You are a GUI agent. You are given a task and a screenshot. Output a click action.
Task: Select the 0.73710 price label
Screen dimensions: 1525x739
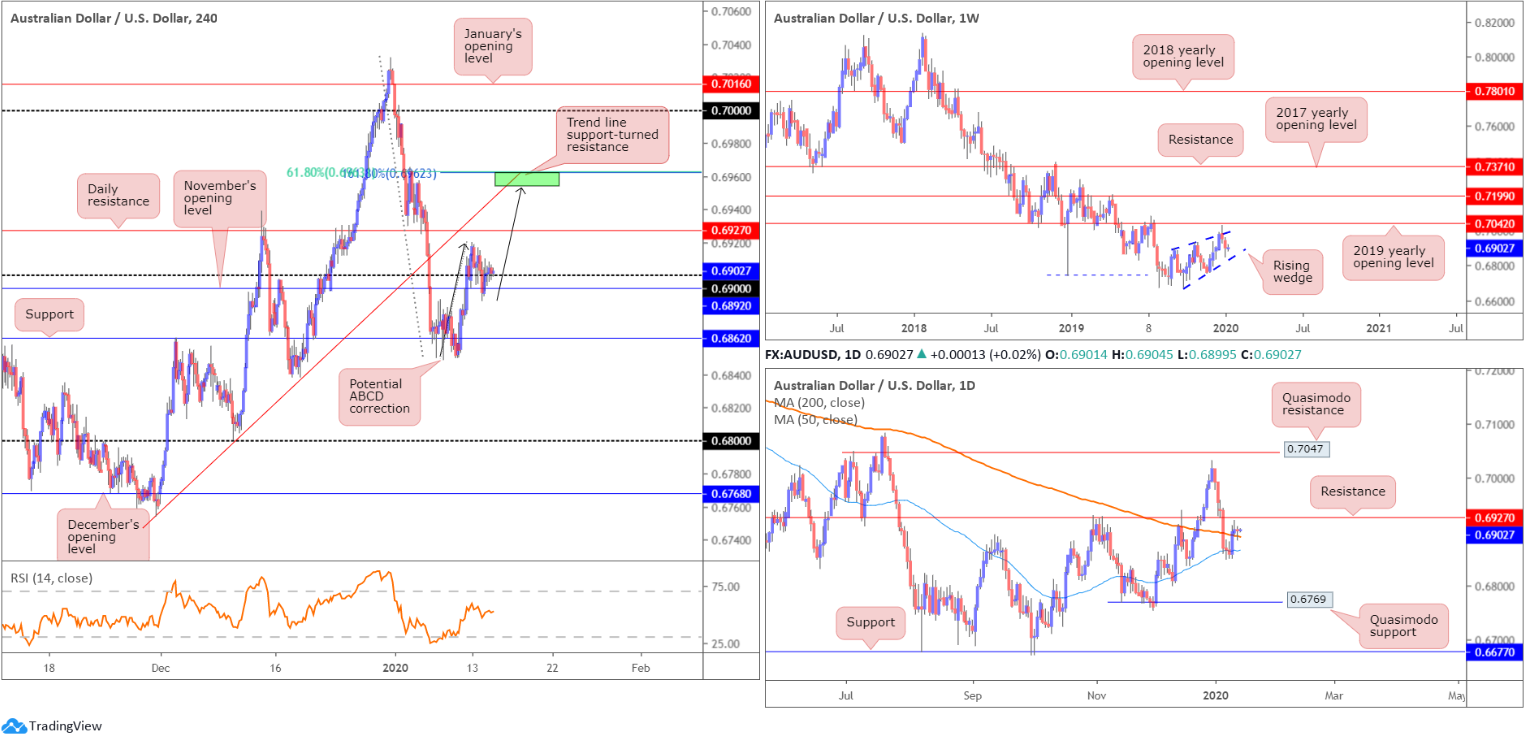(1495, 166)
